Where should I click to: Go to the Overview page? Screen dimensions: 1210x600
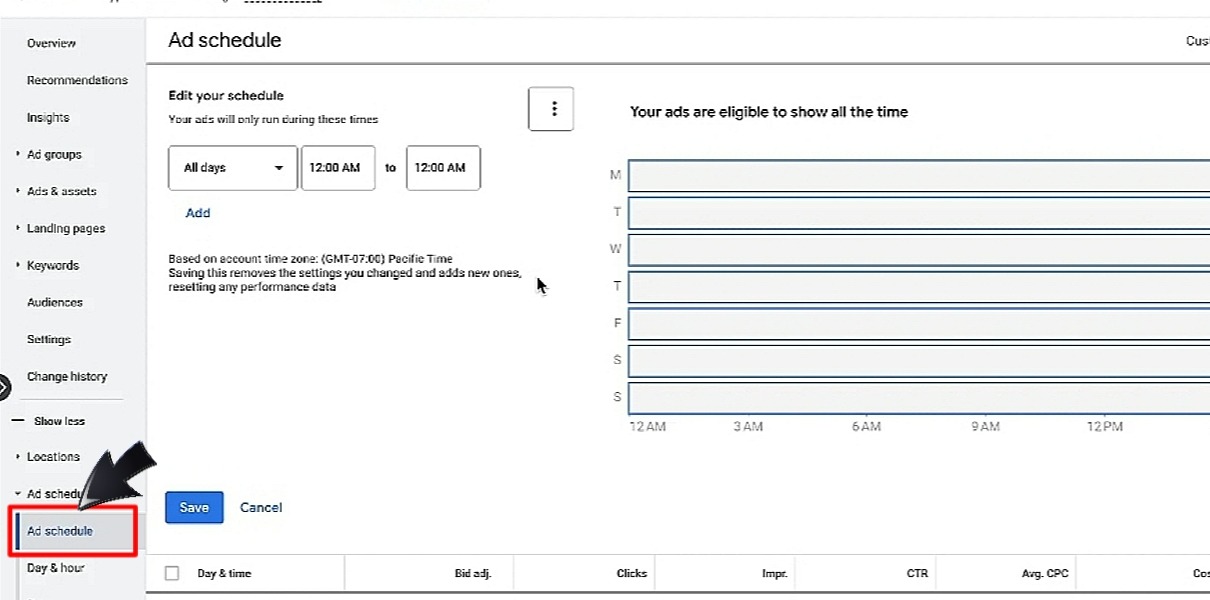51,43
